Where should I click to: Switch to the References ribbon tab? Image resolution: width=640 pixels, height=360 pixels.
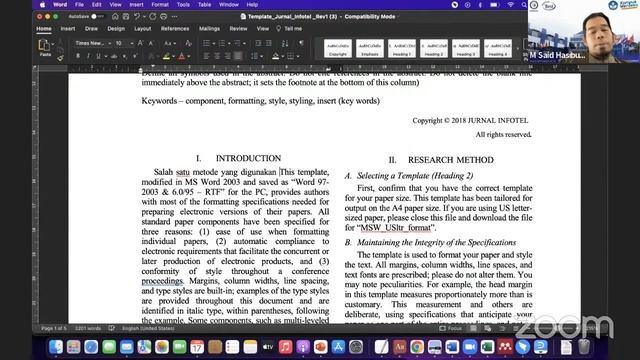pos(175,29)
